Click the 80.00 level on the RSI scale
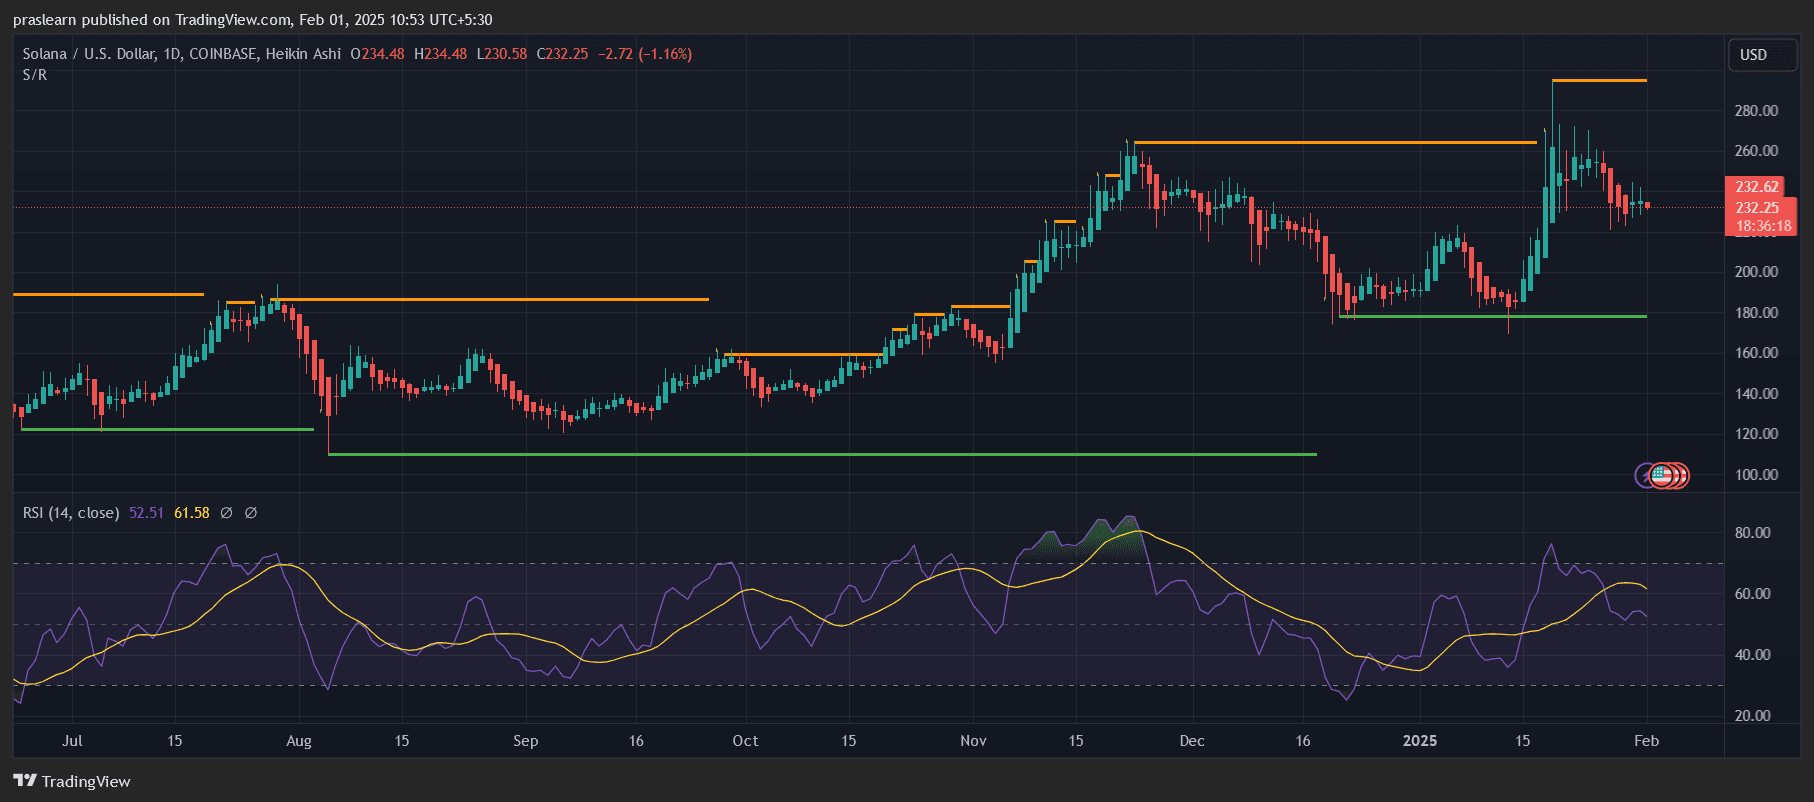The height and width of the screenshot is (802, 1814). coord(1752,533)
